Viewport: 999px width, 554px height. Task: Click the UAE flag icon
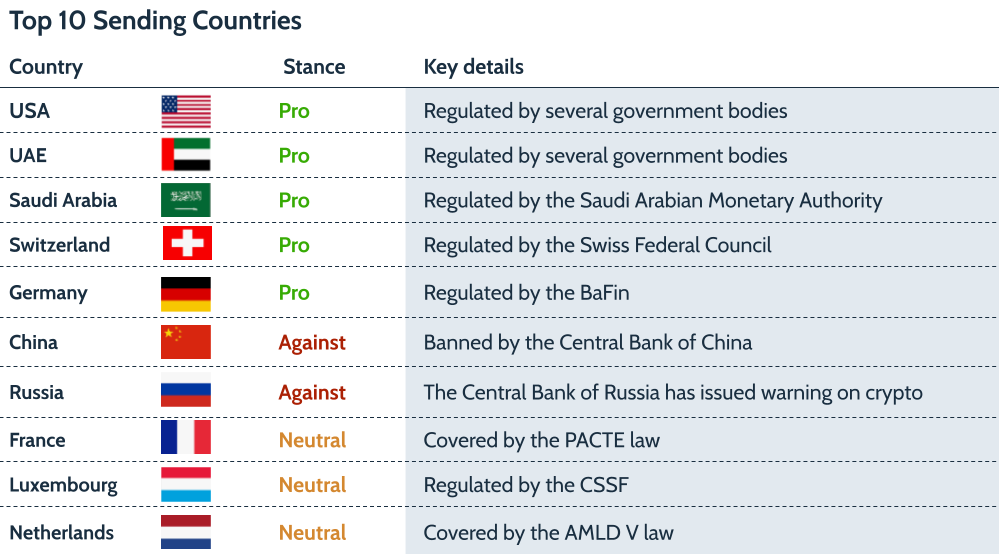point(186,155)
